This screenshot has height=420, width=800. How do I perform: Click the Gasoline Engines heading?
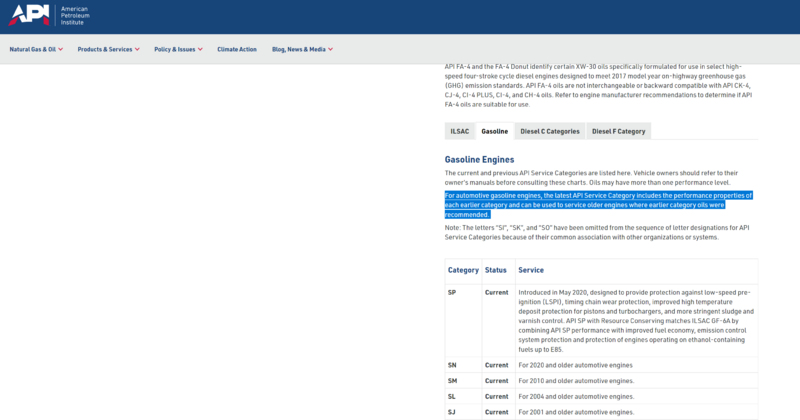tap(479, 160)
